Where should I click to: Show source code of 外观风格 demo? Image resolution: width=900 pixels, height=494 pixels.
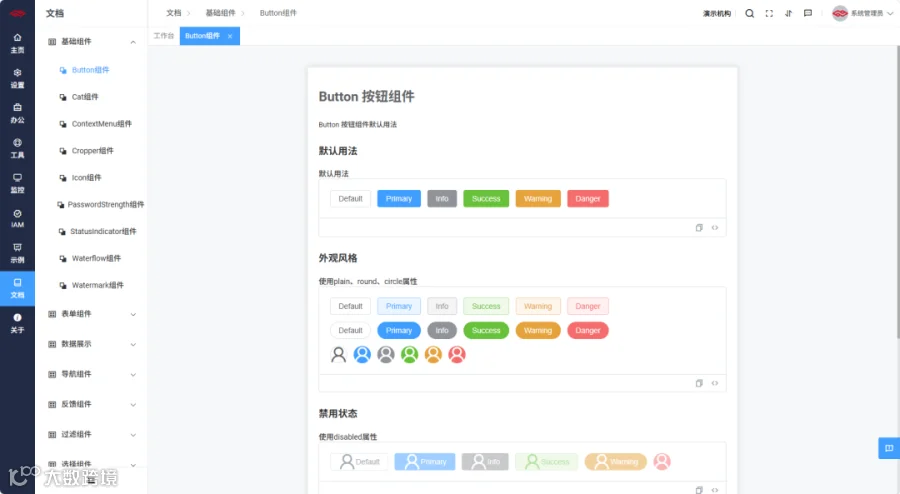pos(715,383)
